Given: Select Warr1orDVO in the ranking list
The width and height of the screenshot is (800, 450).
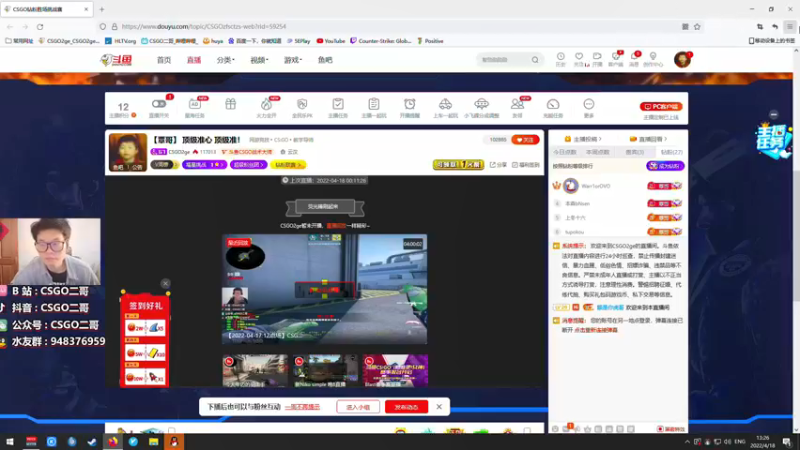Looking at the screenshot, I should [x=595, y=186].
